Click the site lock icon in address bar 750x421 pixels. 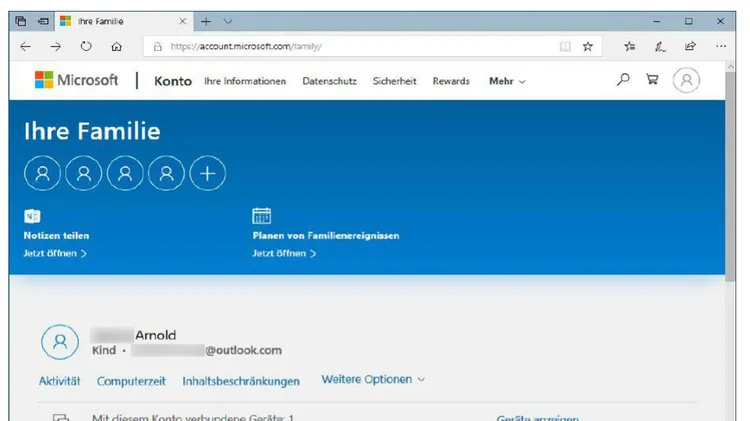pyautogui.click(x=157, y=46)
